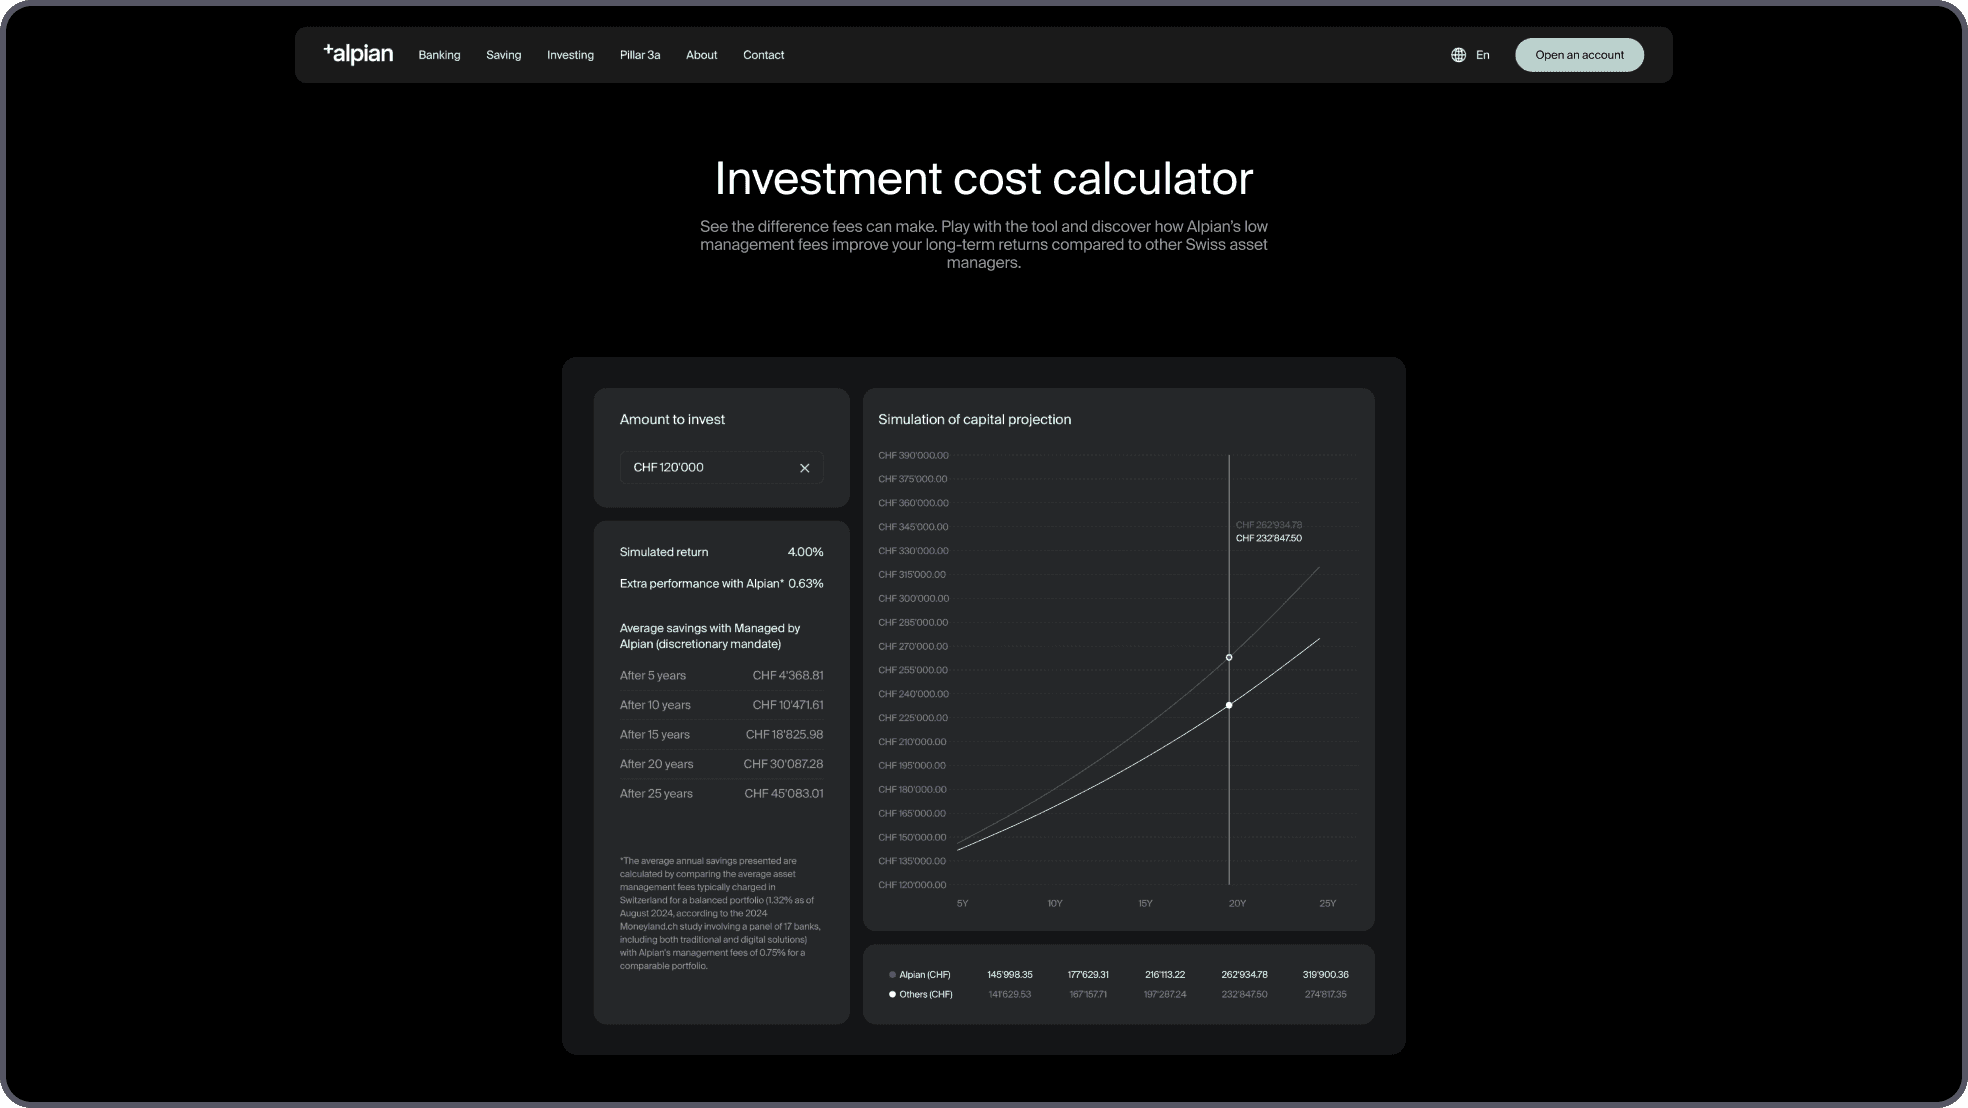This screenshot has height=1108, width=1968.
Task: Click the 10Y label on chart axis
Action: coord(1055,903)
